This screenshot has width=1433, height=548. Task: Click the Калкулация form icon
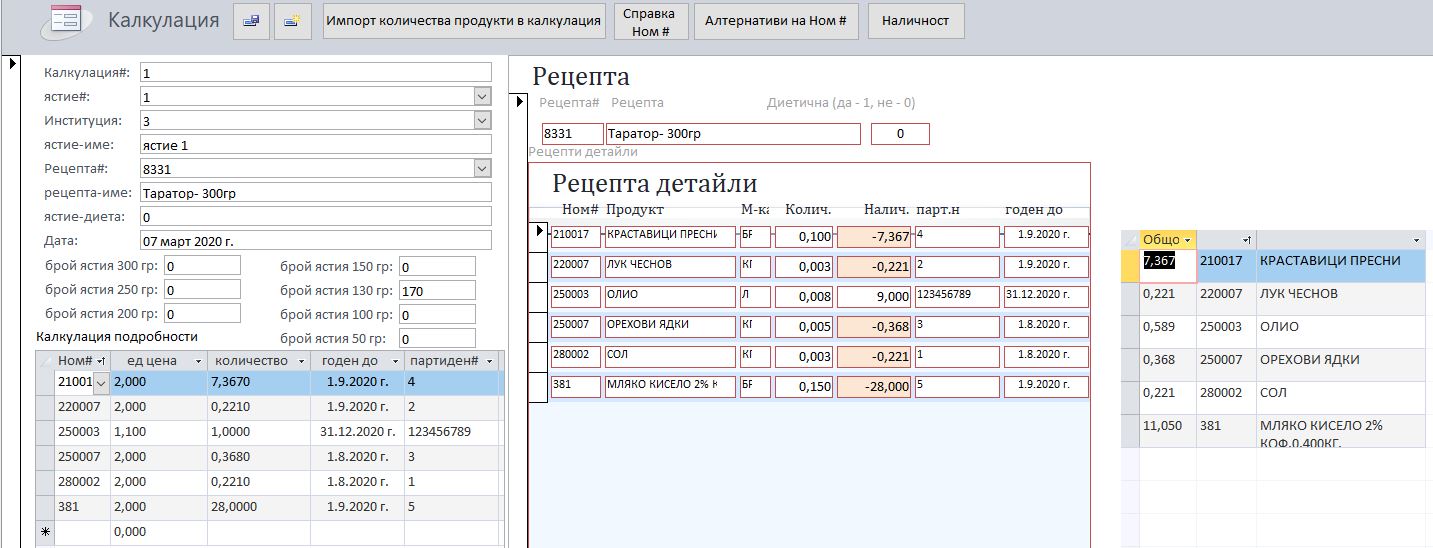(65, 19)
